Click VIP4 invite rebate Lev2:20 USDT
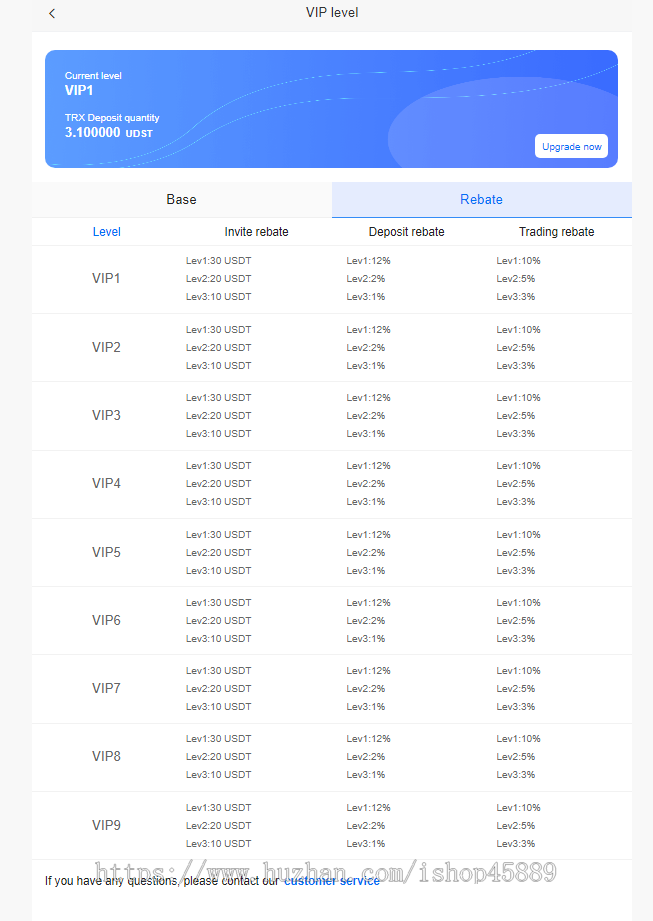 tap(218, 484)
